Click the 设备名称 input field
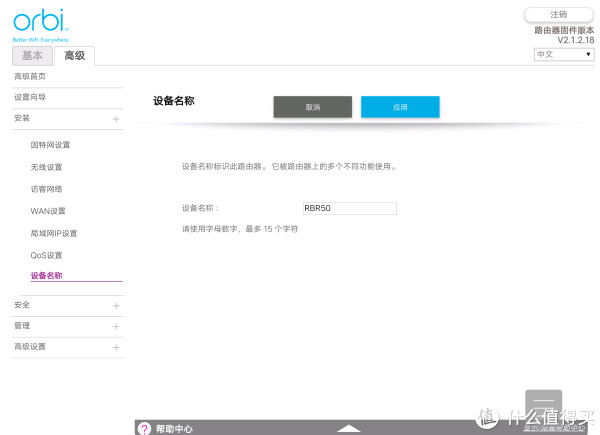Viewport: 600px width, 435px height. coord(349,208)
